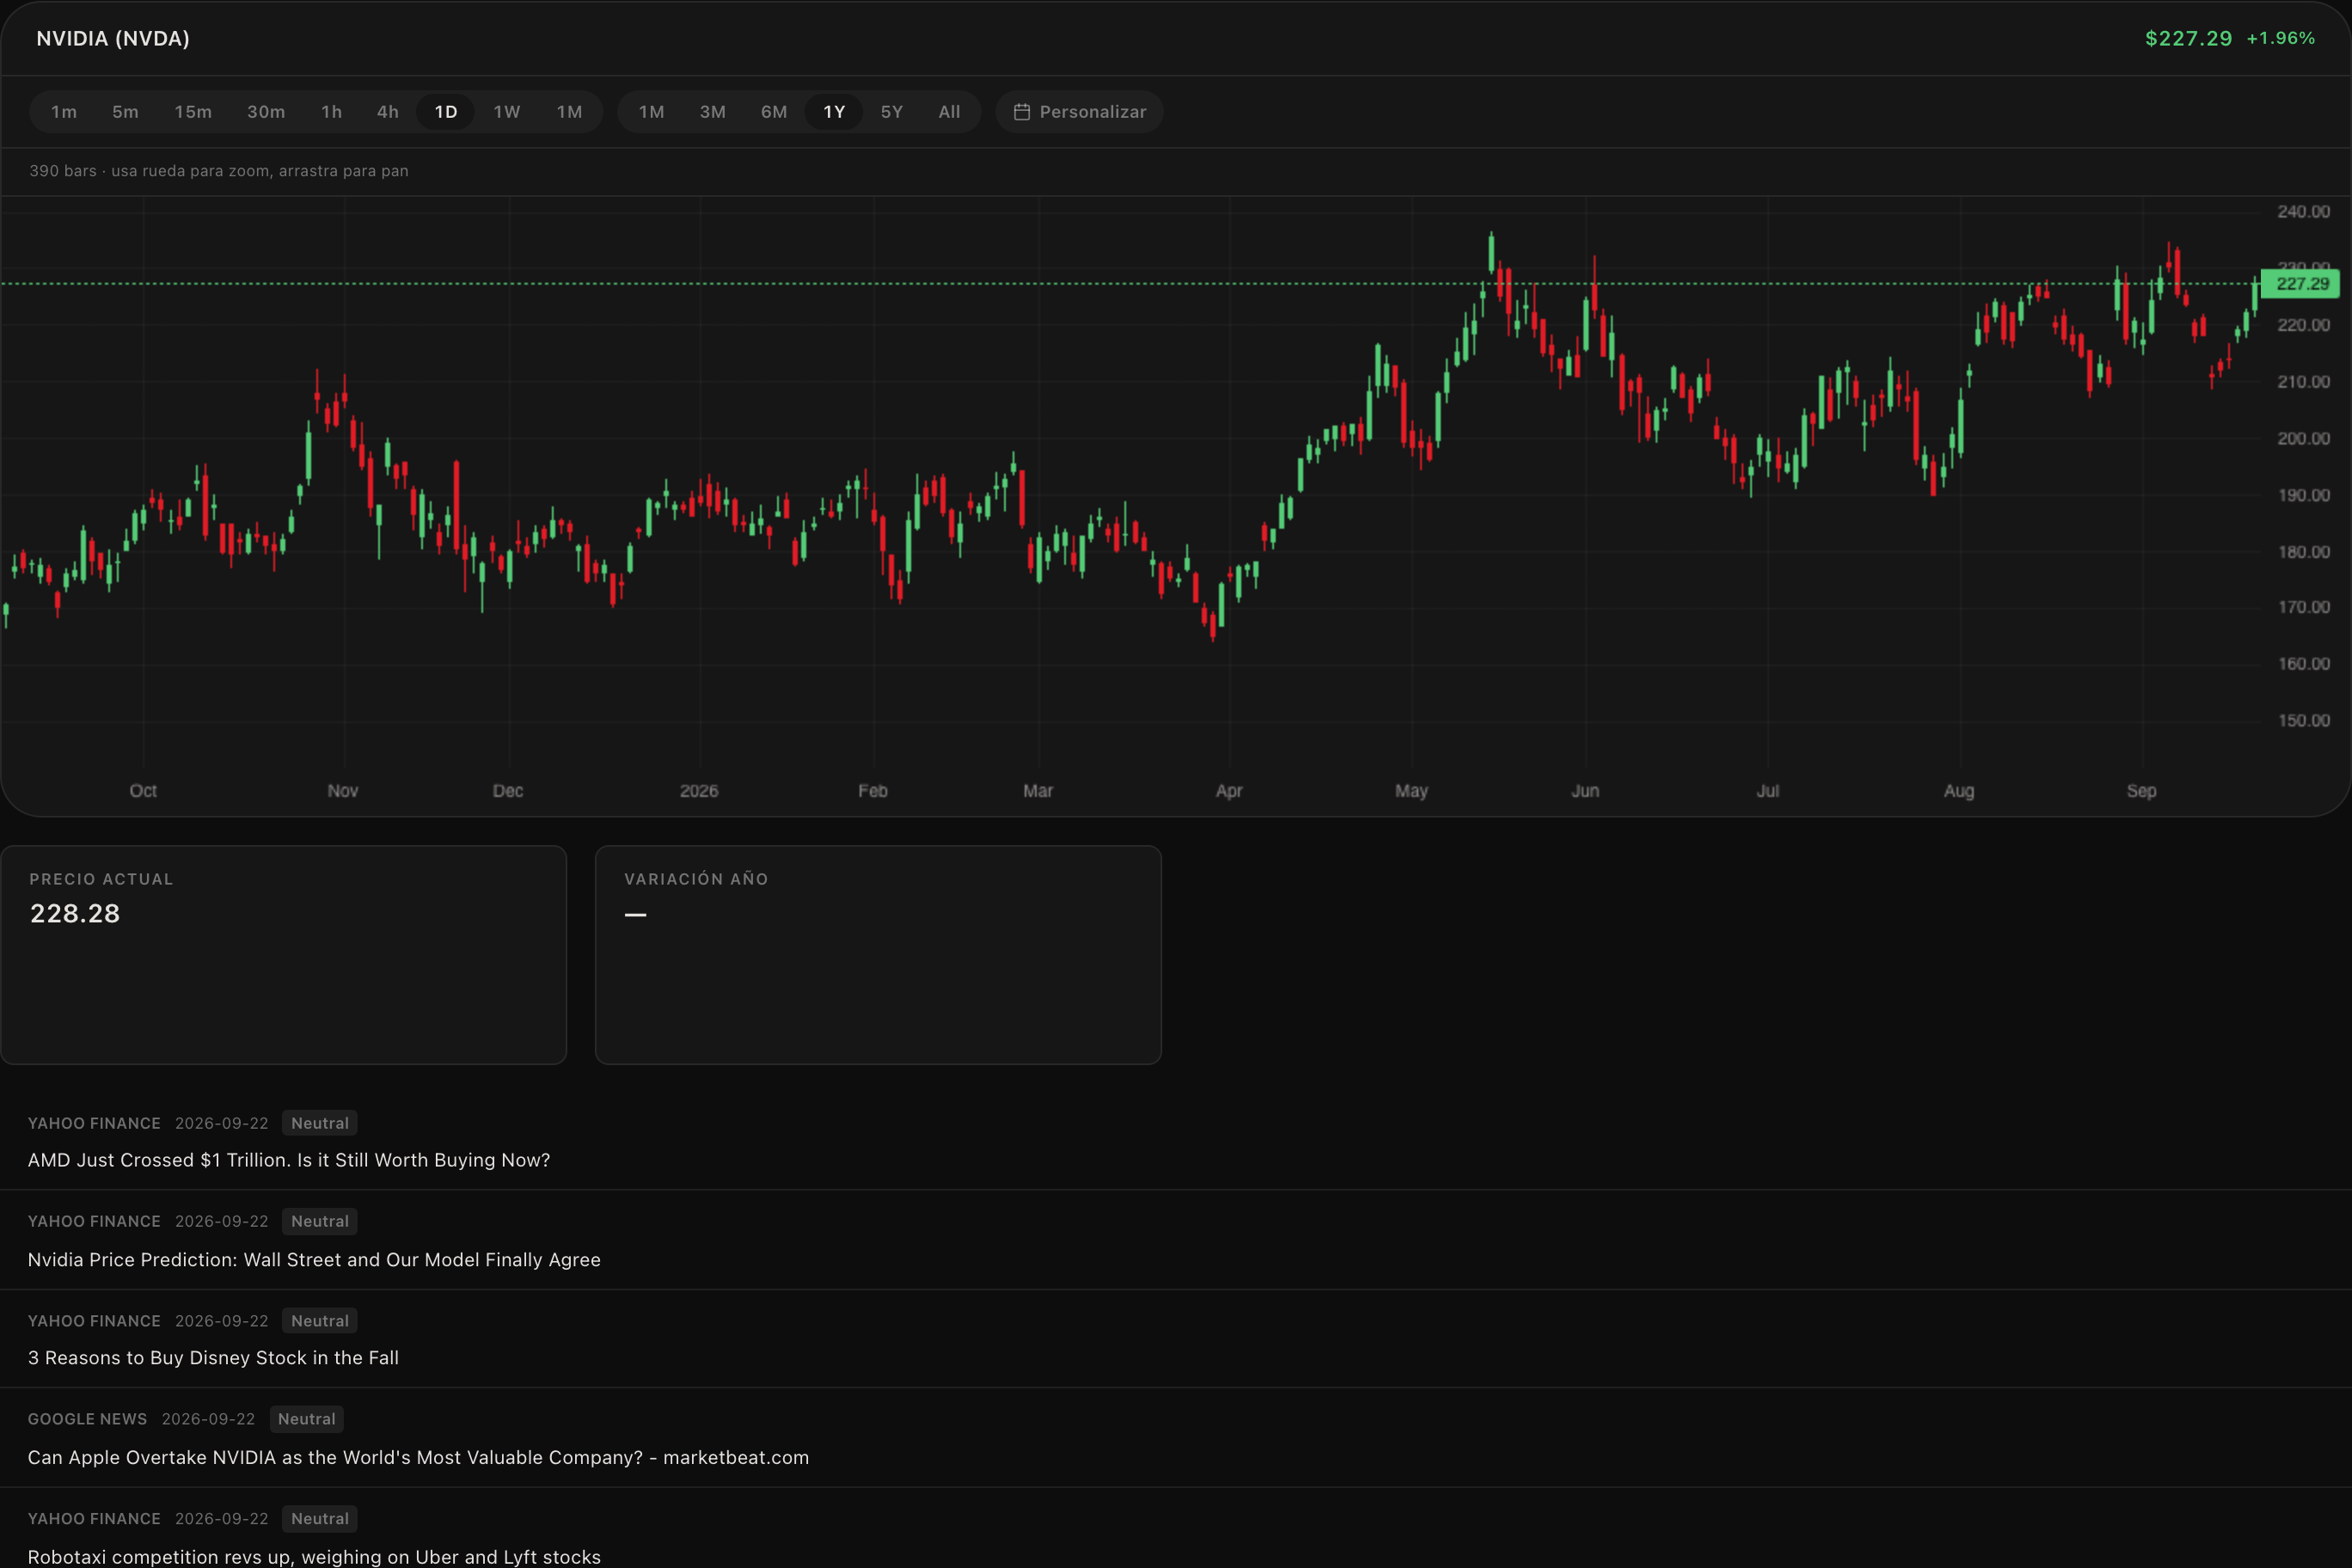Select the 1h interval button
Image resolution: width=2352 pixels, height=1568 pixels.
pos(331,112)
